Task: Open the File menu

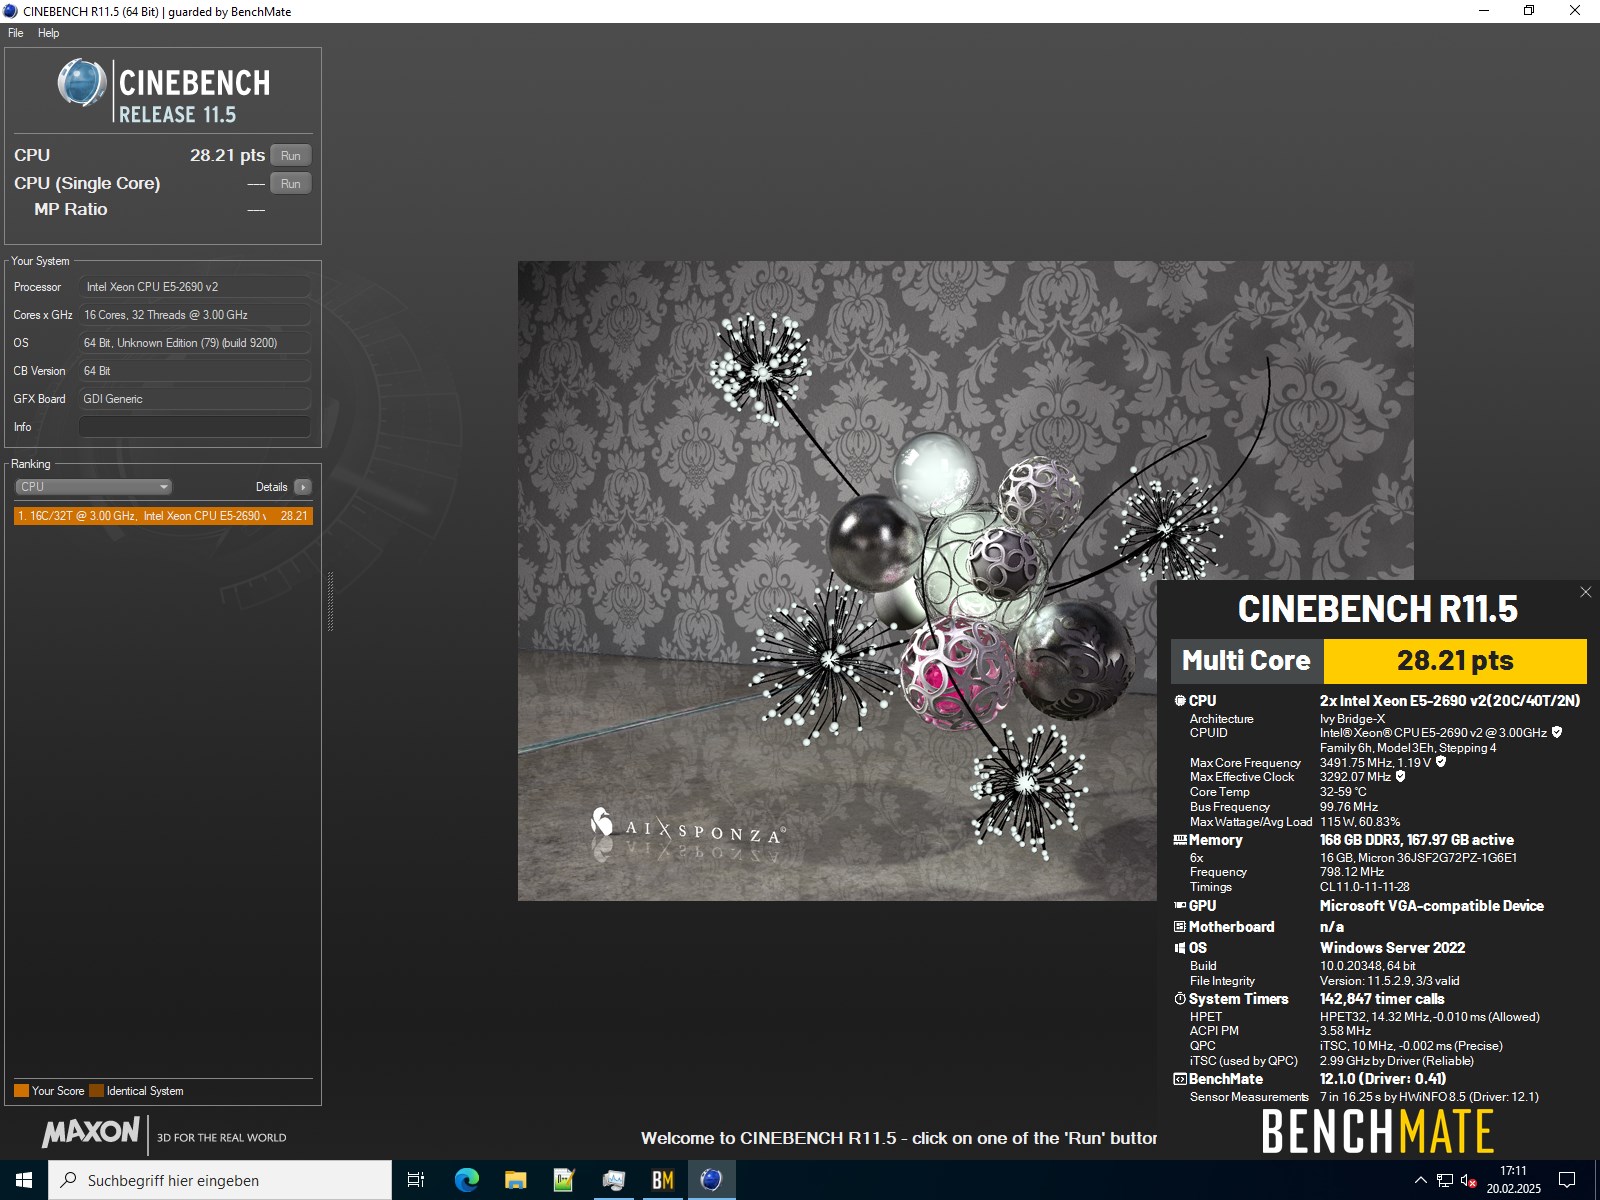Action: pyautogui.click(x=16, y=33)
